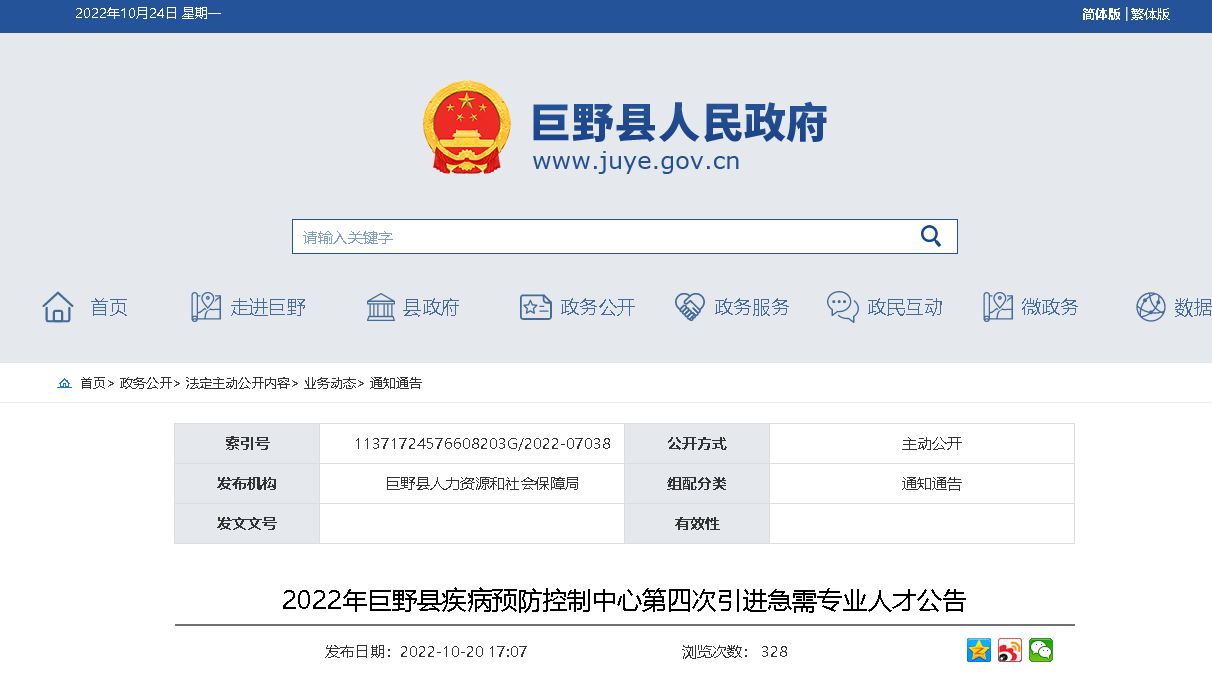Image resolution: width=1212 pixels, height=684 pixels.
Task: Click the document icon beside 政务公开
Action: pyautogui.click(x=536, y=307)
